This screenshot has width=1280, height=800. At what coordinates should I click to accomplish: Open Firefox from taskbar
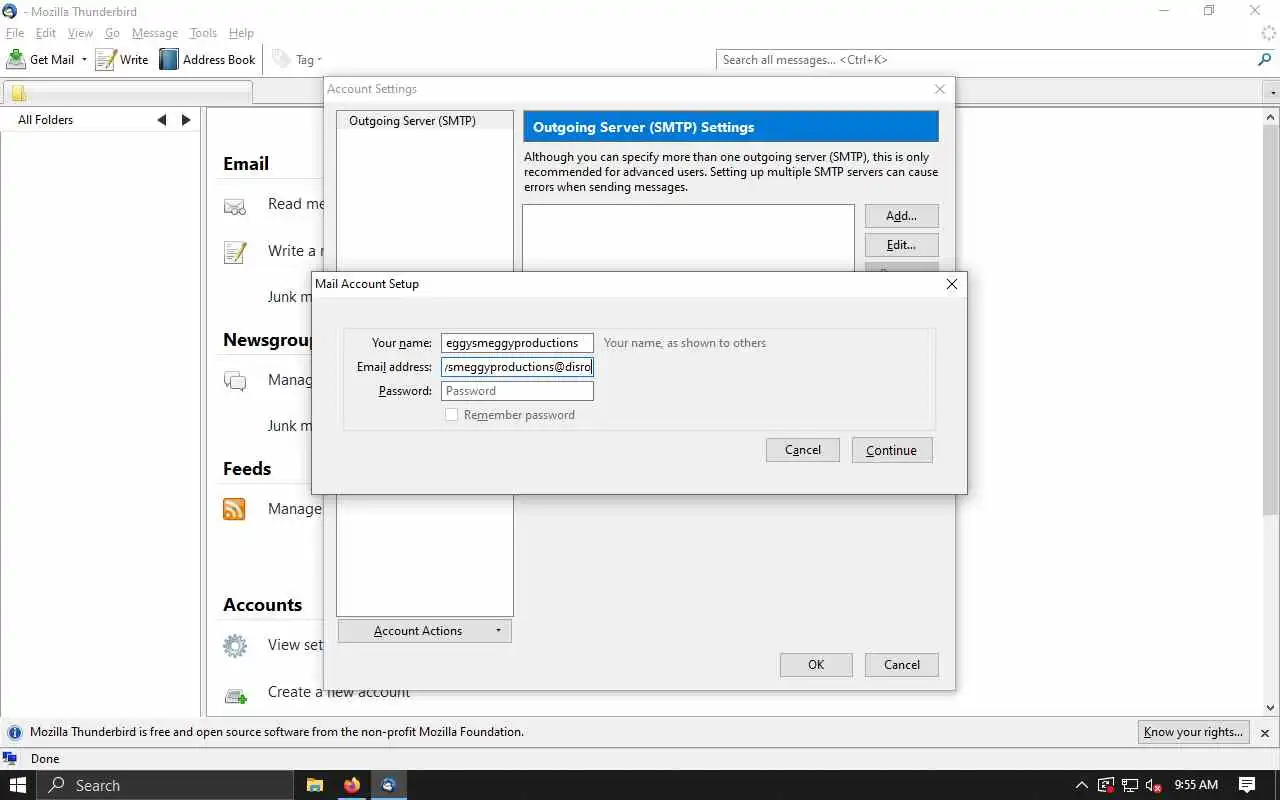coord(352,785)
